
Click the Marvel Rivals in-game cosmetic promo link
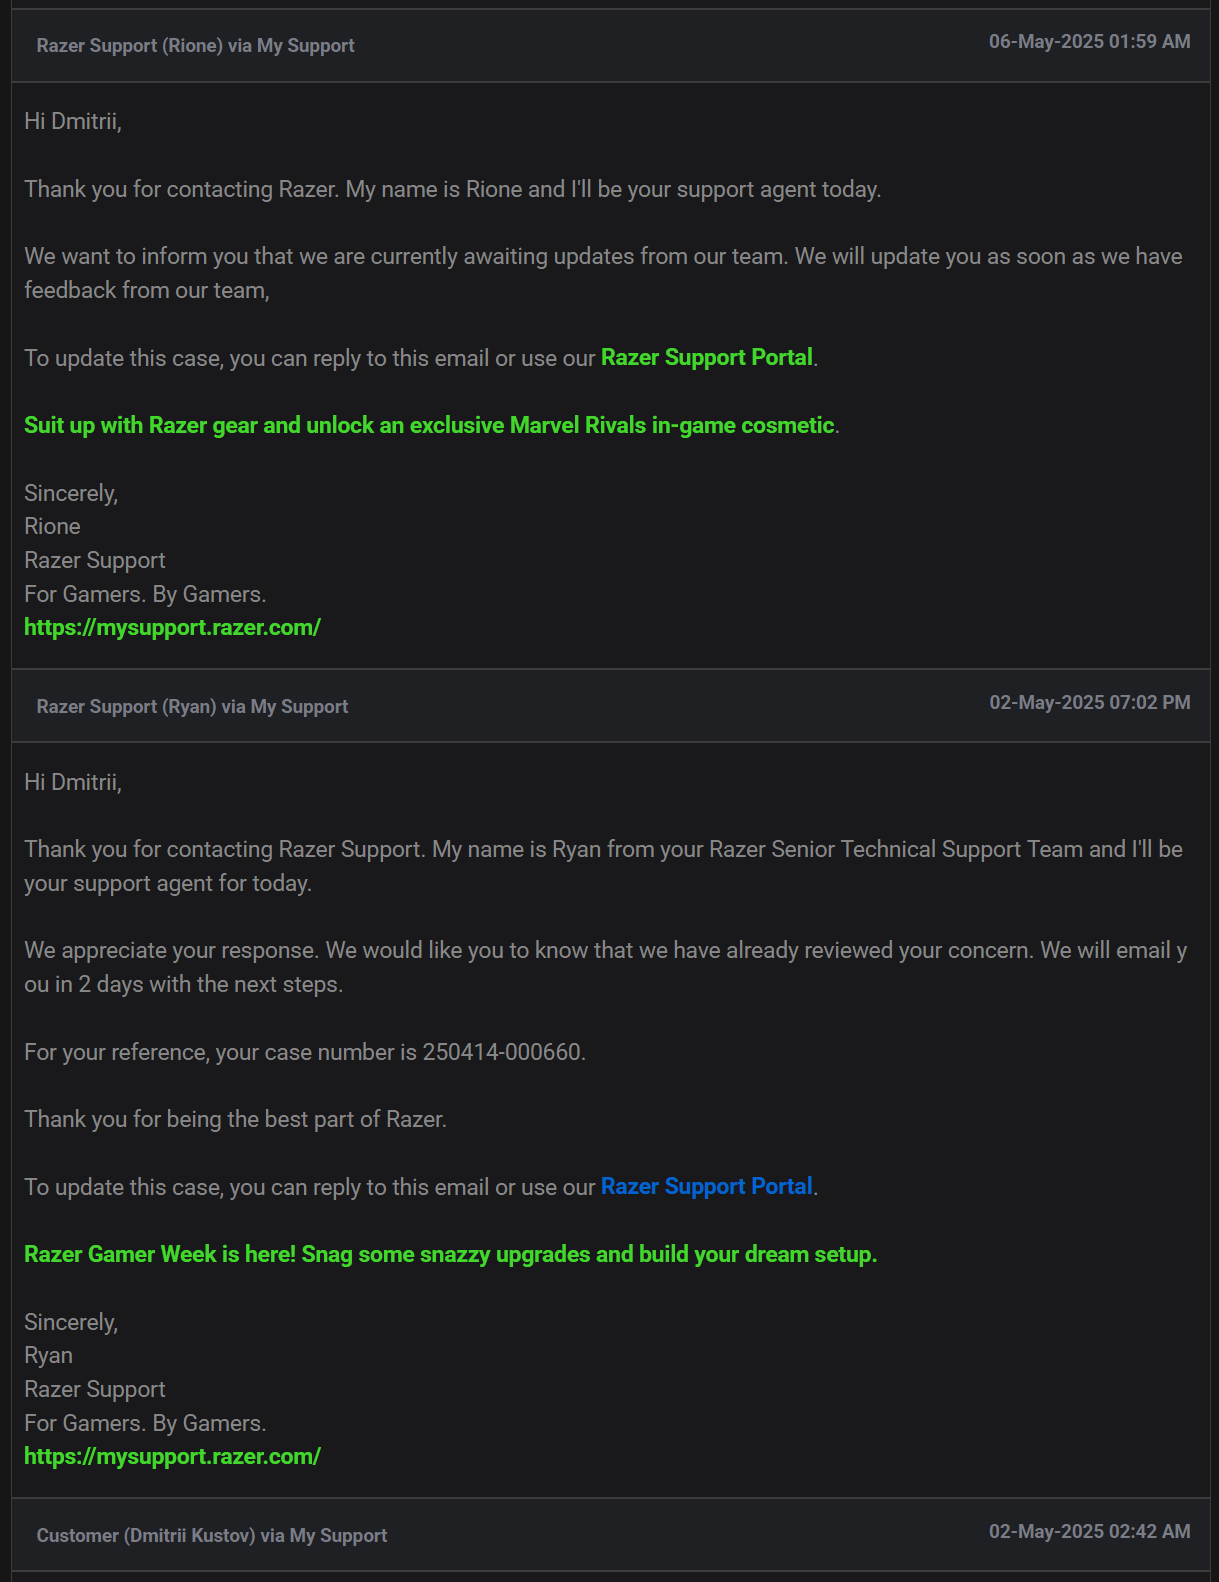point(429,425)
